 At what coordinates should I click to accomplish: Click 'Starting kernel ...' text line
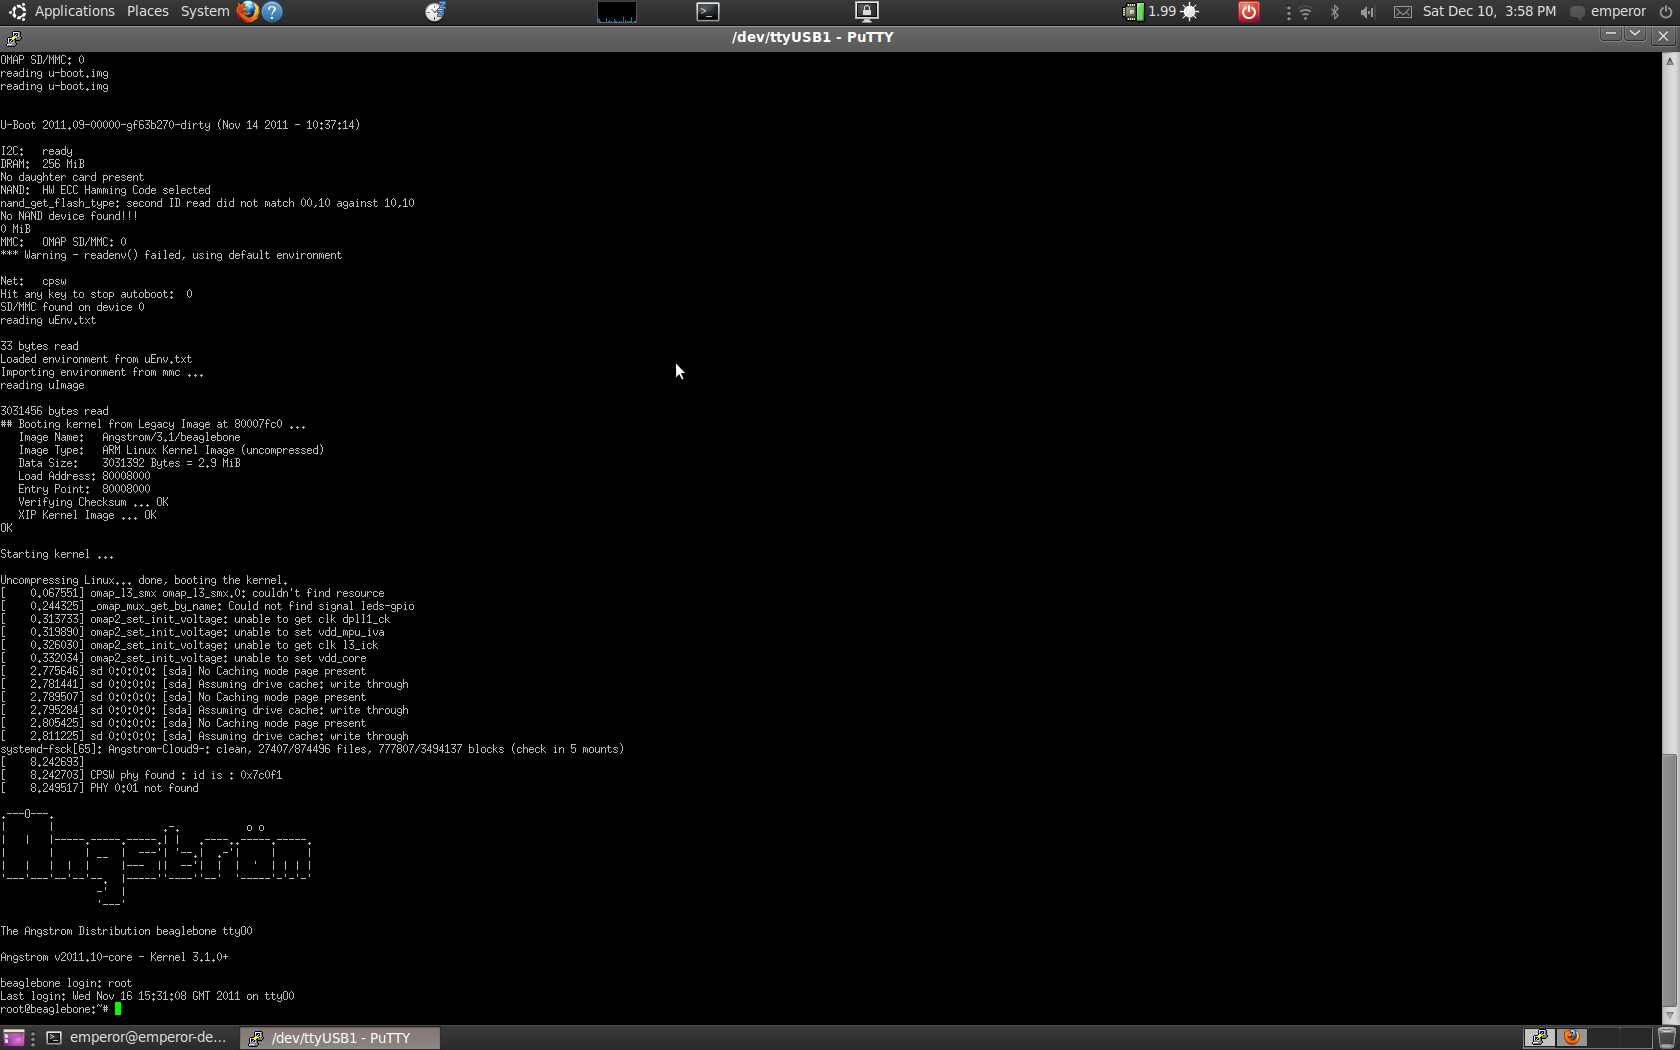[x=57, y=554]
